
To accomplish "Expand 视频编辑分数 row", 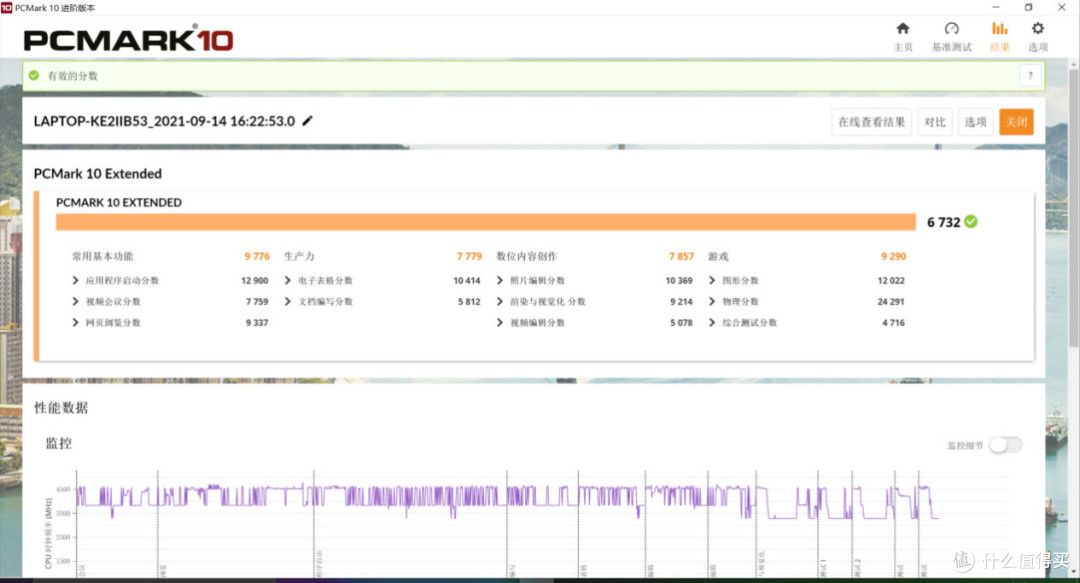I will (500, 323).
